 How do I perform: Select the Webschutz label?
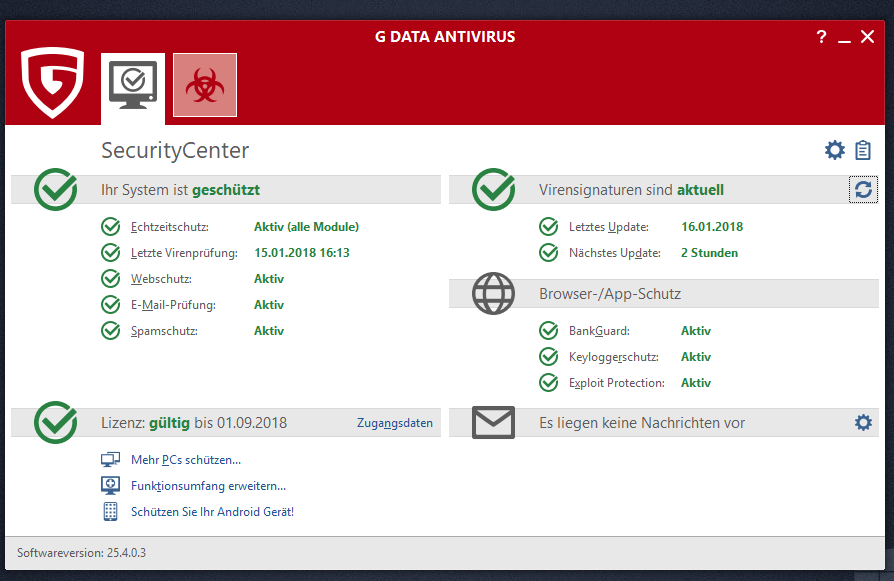(161, 279)
